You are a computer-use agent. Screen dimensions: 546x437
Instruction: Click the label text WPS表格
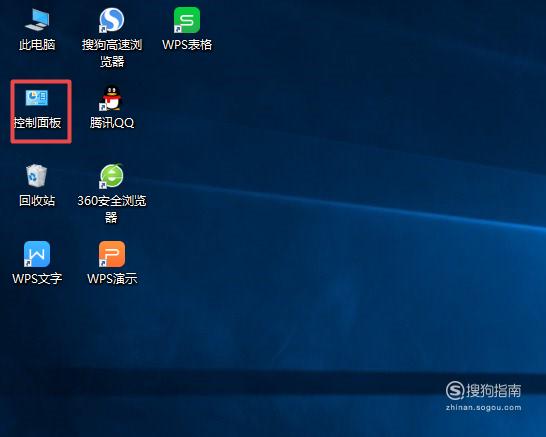187,45
